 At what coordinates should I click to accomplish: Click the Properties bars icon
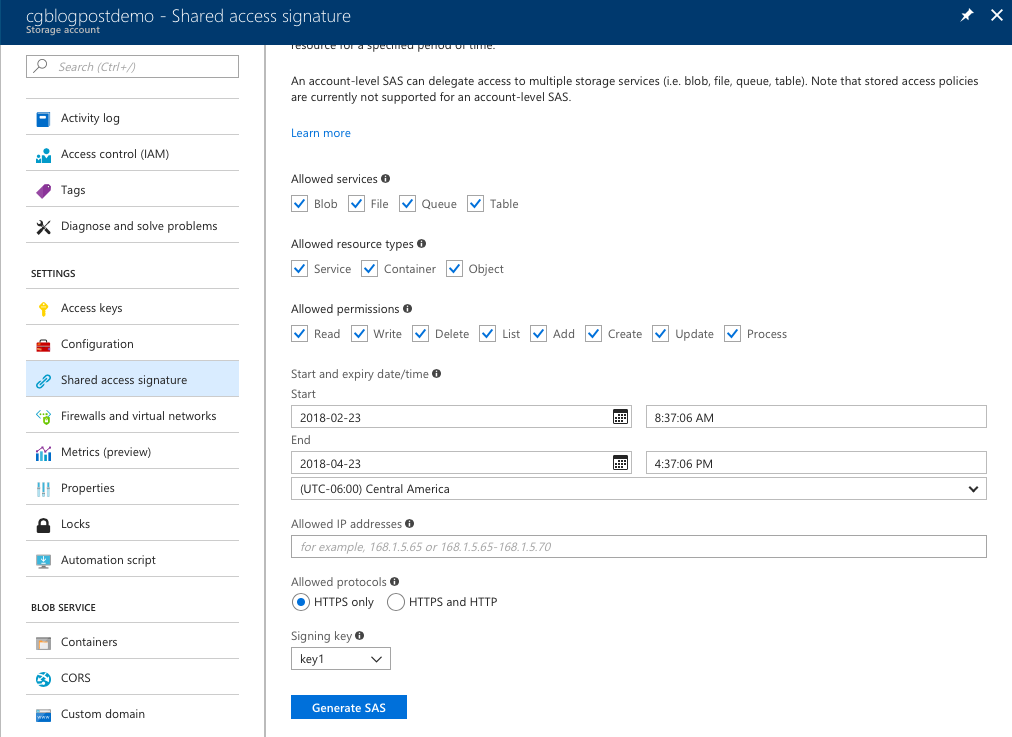(x=43, y=489)
